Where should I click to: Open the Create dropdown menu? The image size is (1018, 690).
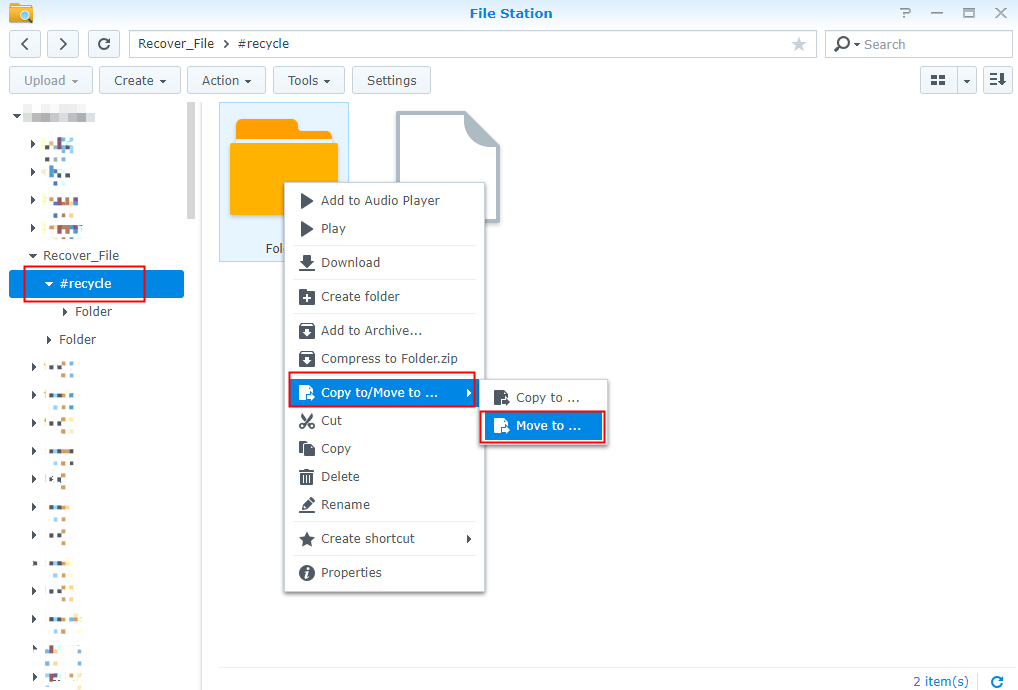139,80
